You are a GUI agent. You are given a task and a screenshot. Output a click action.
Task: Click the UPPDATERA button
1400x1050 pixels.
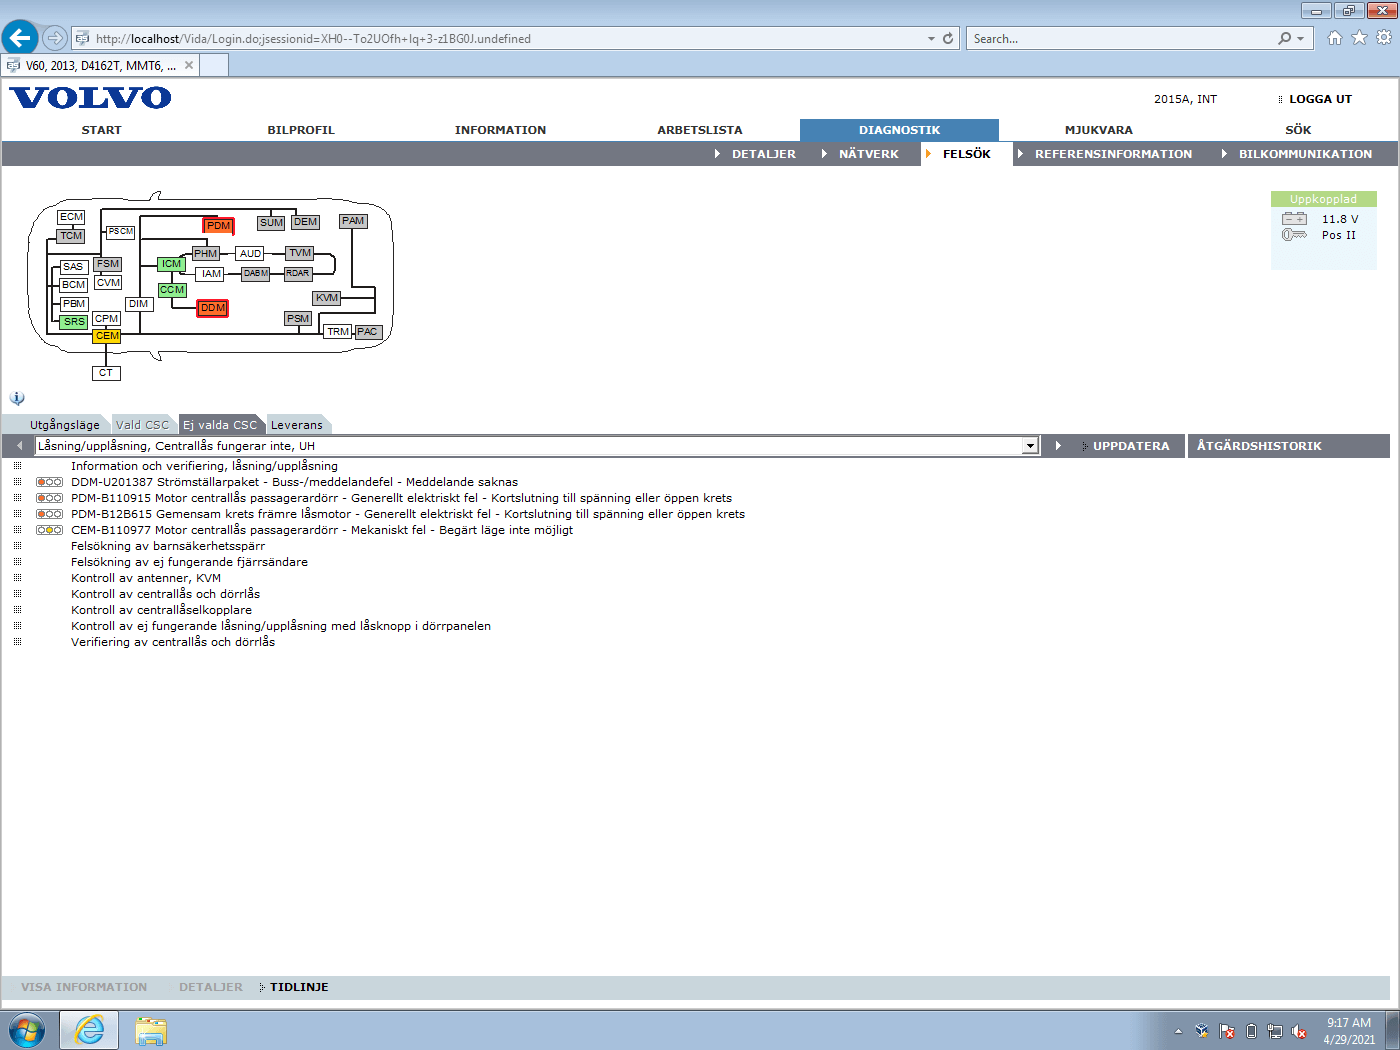pyautogui.click(x=1130, y=446)
